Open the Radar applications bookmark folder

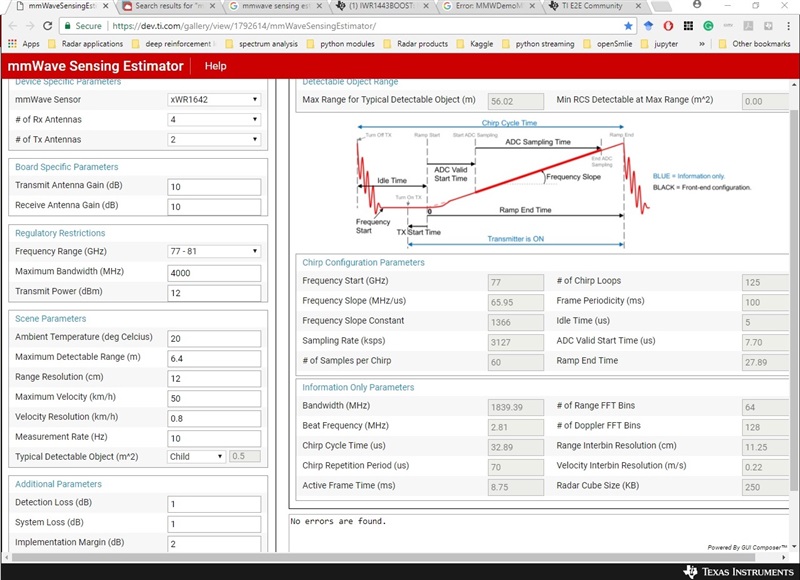point(86,44)
